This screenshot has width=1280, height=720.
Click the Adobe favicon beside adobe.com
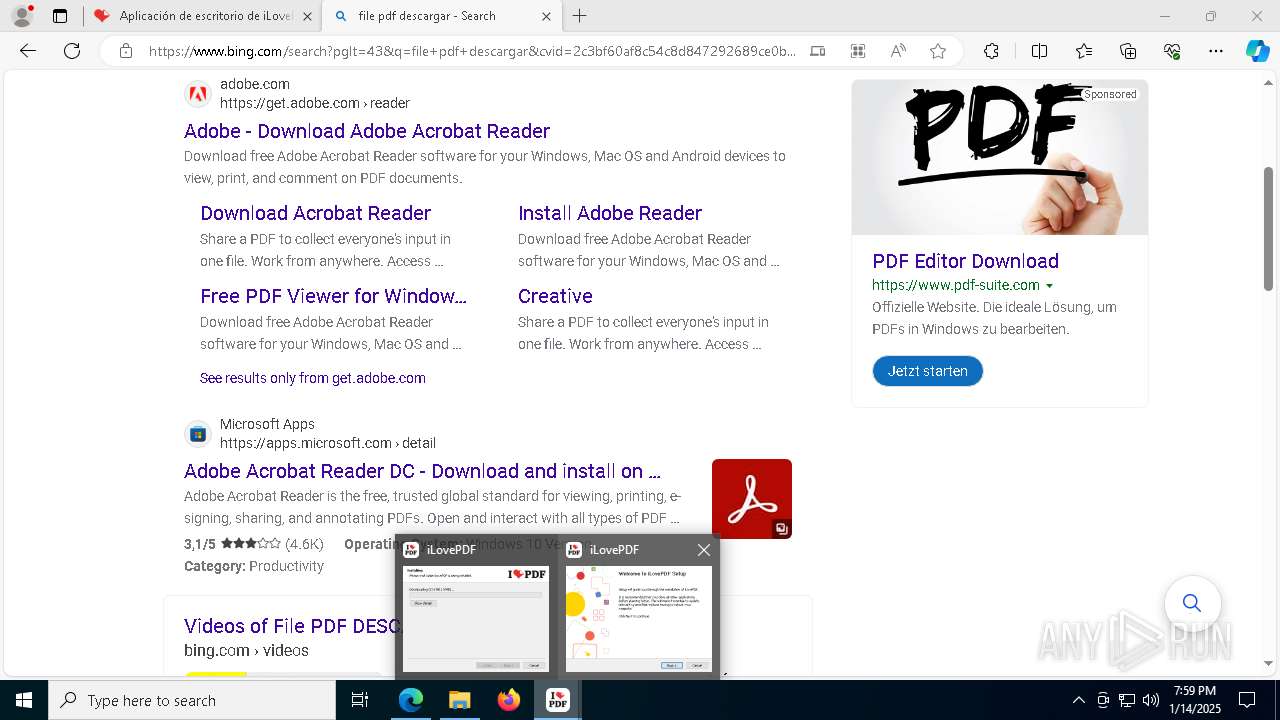click(x=198, y=94)
